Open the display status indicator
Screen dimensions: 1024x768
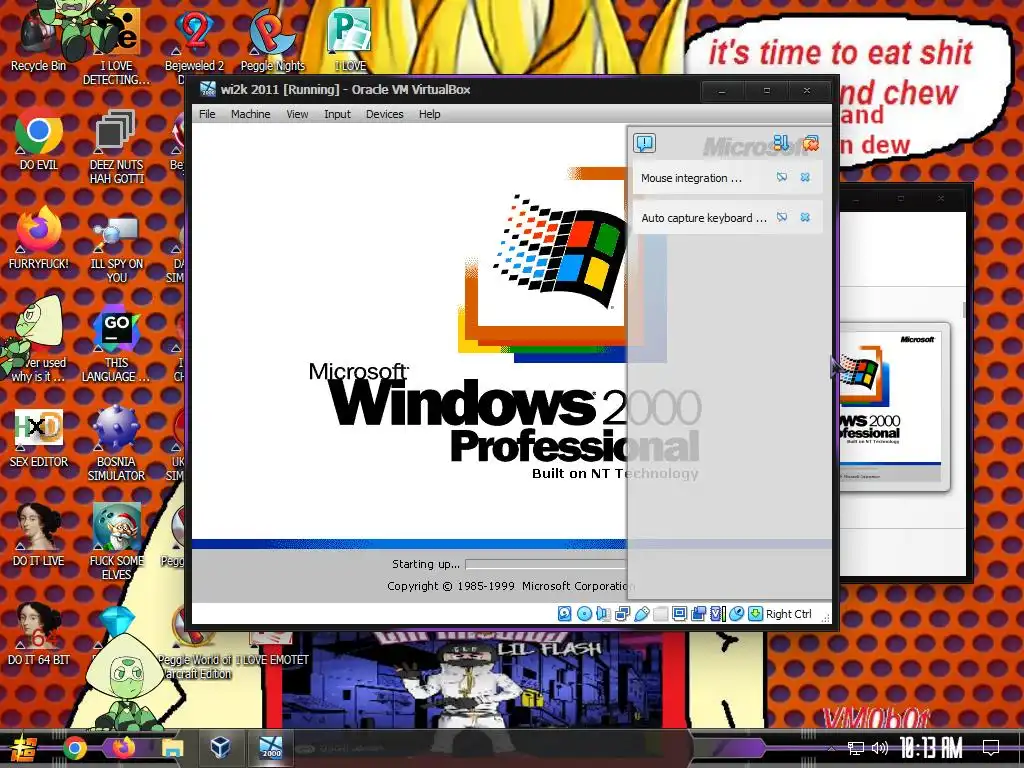click(679, 614)
